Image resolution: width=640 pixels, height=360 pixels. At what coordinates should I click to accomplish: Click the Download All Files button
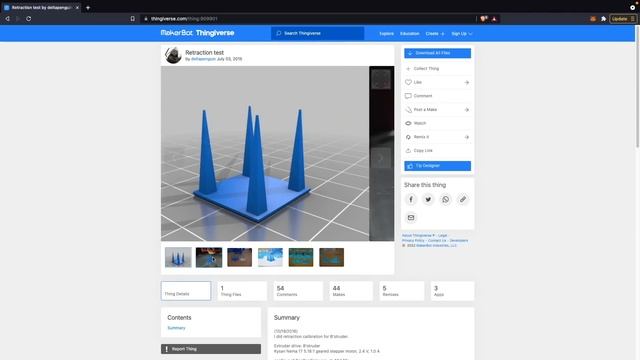(437, 53)
